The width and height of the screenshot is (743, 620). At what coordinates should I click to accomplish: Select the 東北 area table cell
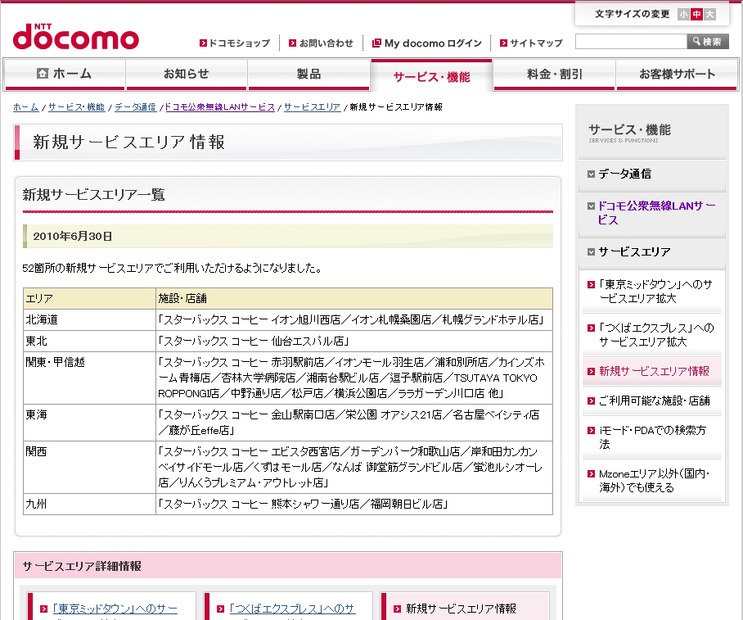tap(90, 341)
